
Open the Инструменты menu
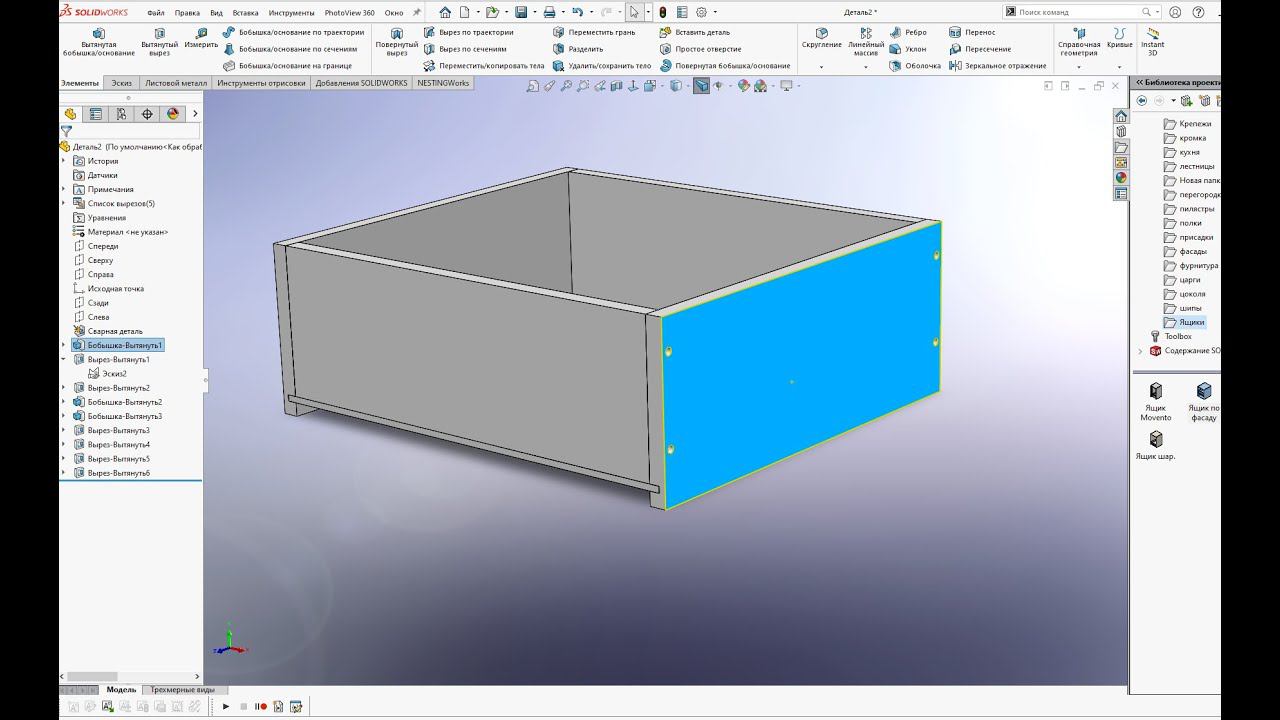(291, 13)
